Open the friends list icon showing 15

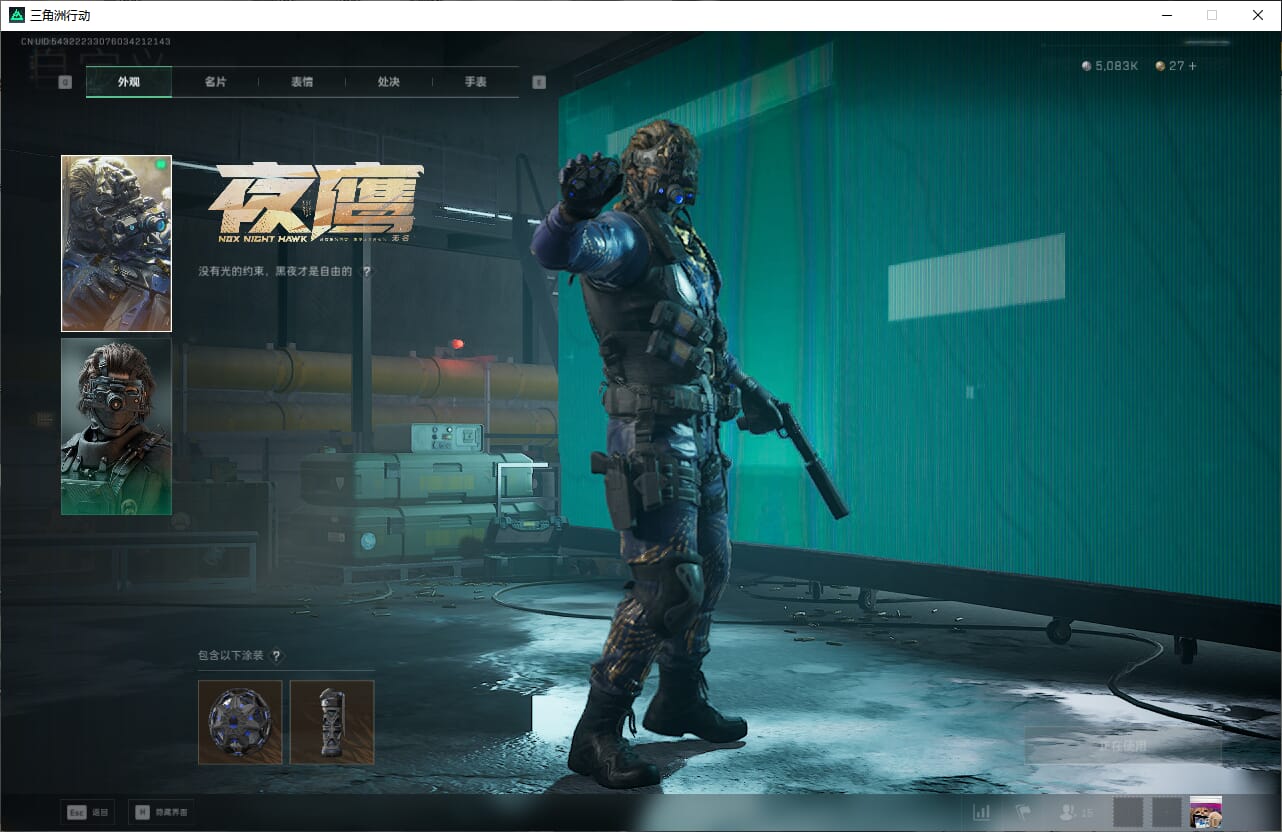pos(1076,812)
